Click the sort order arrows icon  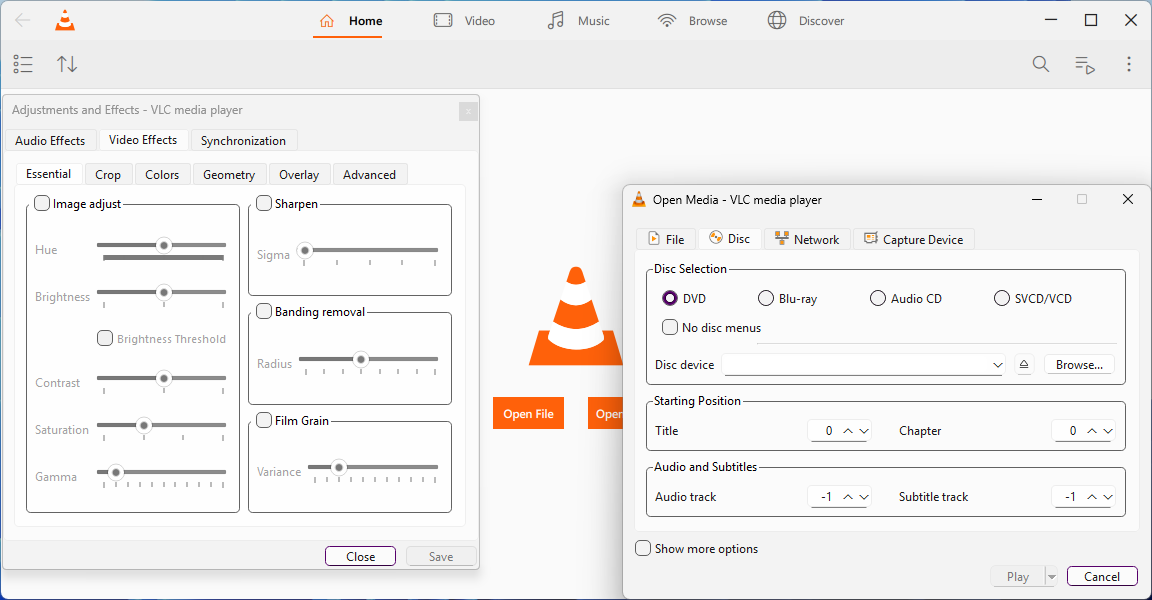[67, 64]
